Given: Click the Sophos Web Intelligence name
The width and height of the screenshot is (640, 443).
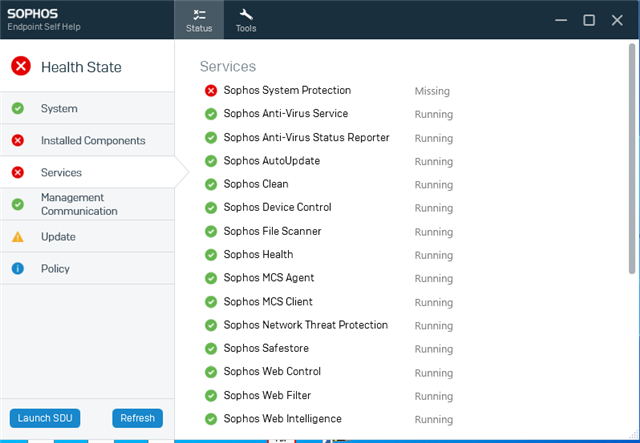Looking at the screenshot, I should (x=282, y=419).
